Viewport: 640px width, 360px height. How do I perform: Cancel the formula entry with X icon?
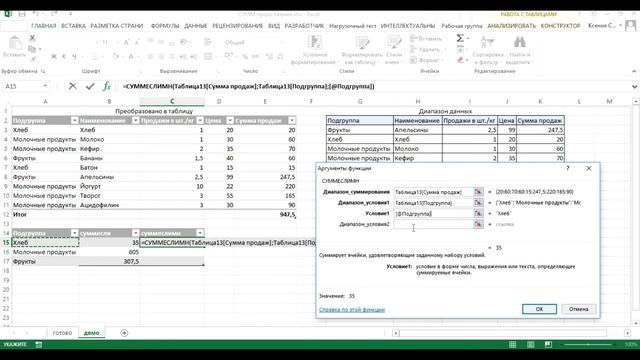73,86
